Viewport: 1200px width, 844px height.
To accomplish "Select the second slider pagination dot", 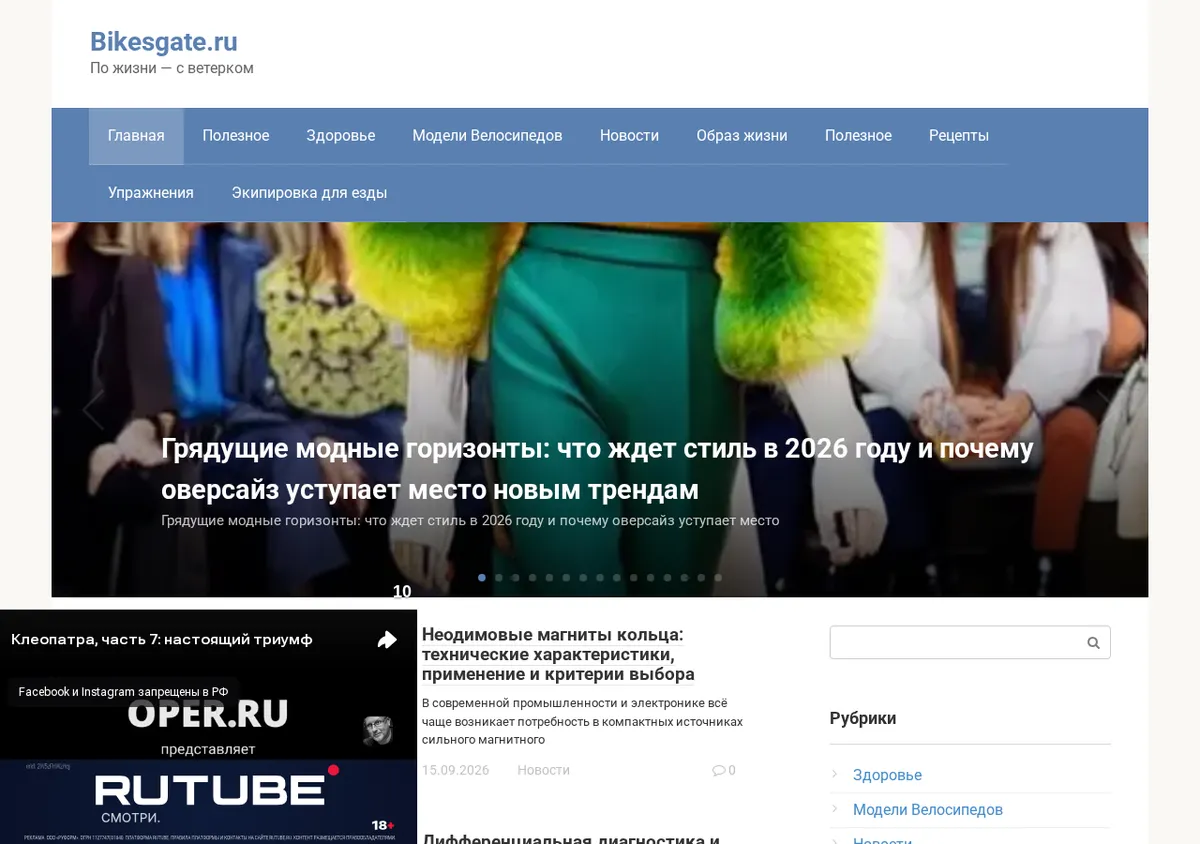I will click(x=499, y=577).
